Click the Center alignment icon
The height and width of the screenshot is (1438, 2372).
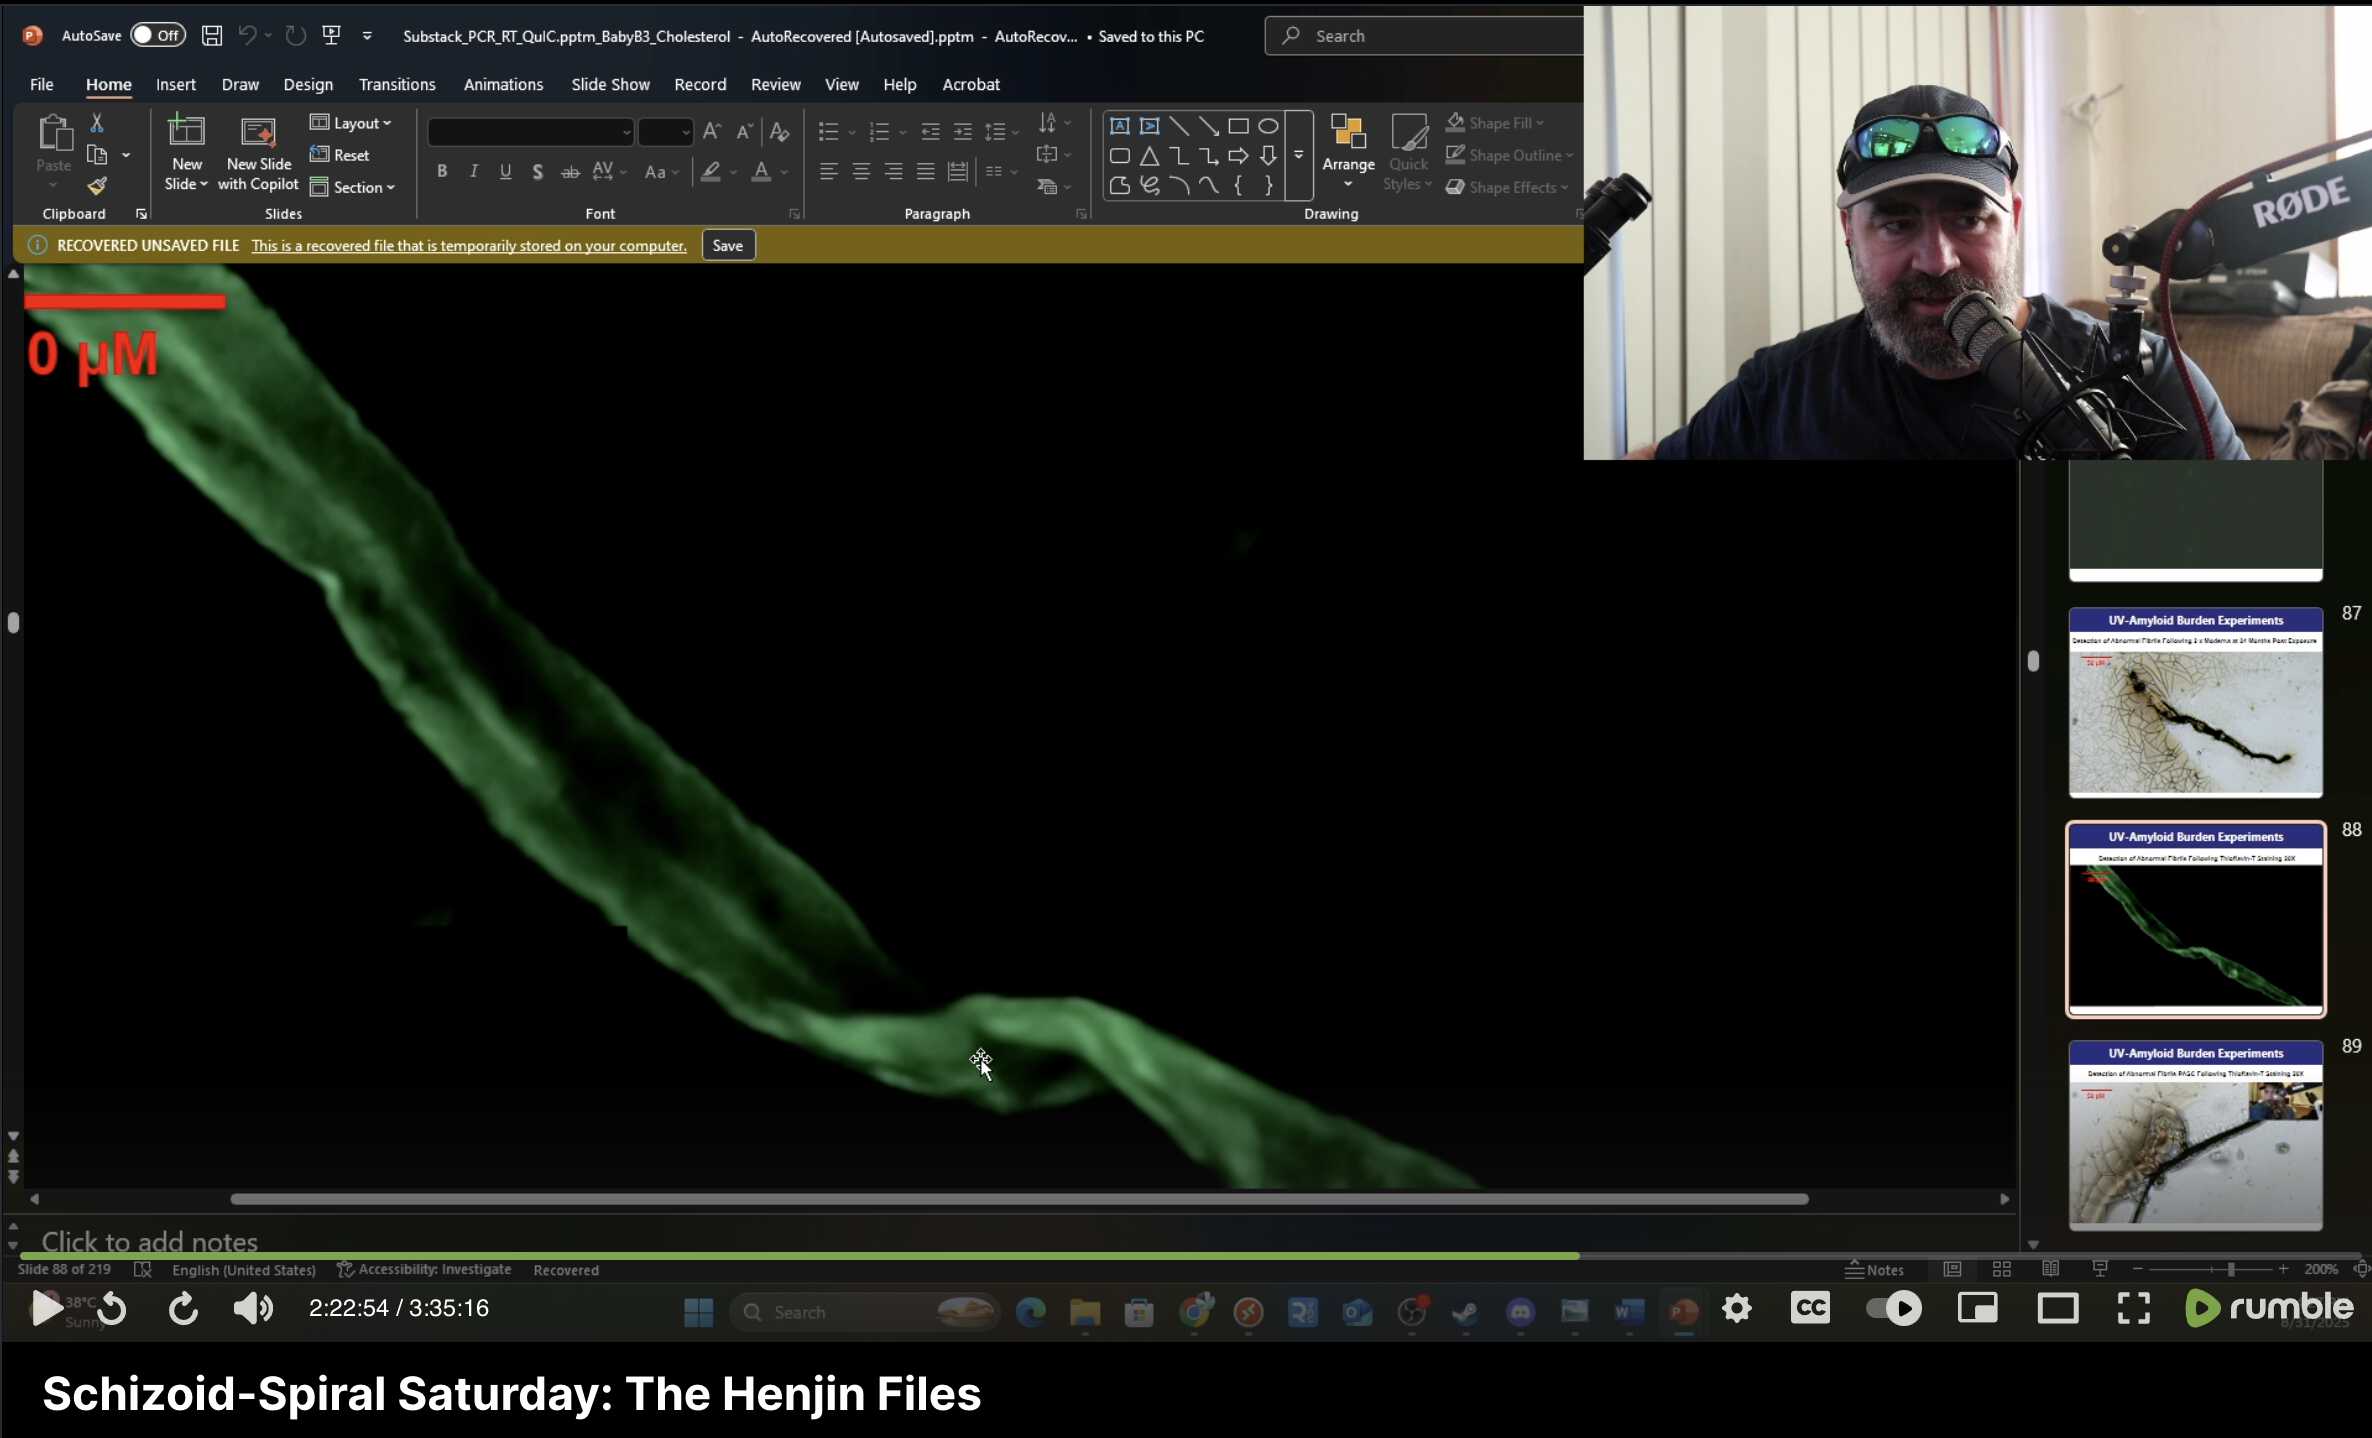pyautogui.click(x=861, y=172)
